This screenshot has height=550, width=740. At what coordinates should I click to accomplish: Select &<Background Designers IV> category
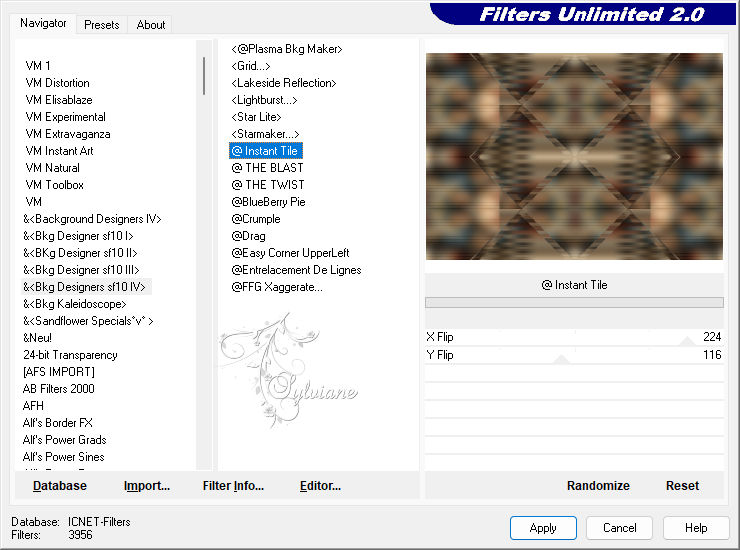coord(92,219)
